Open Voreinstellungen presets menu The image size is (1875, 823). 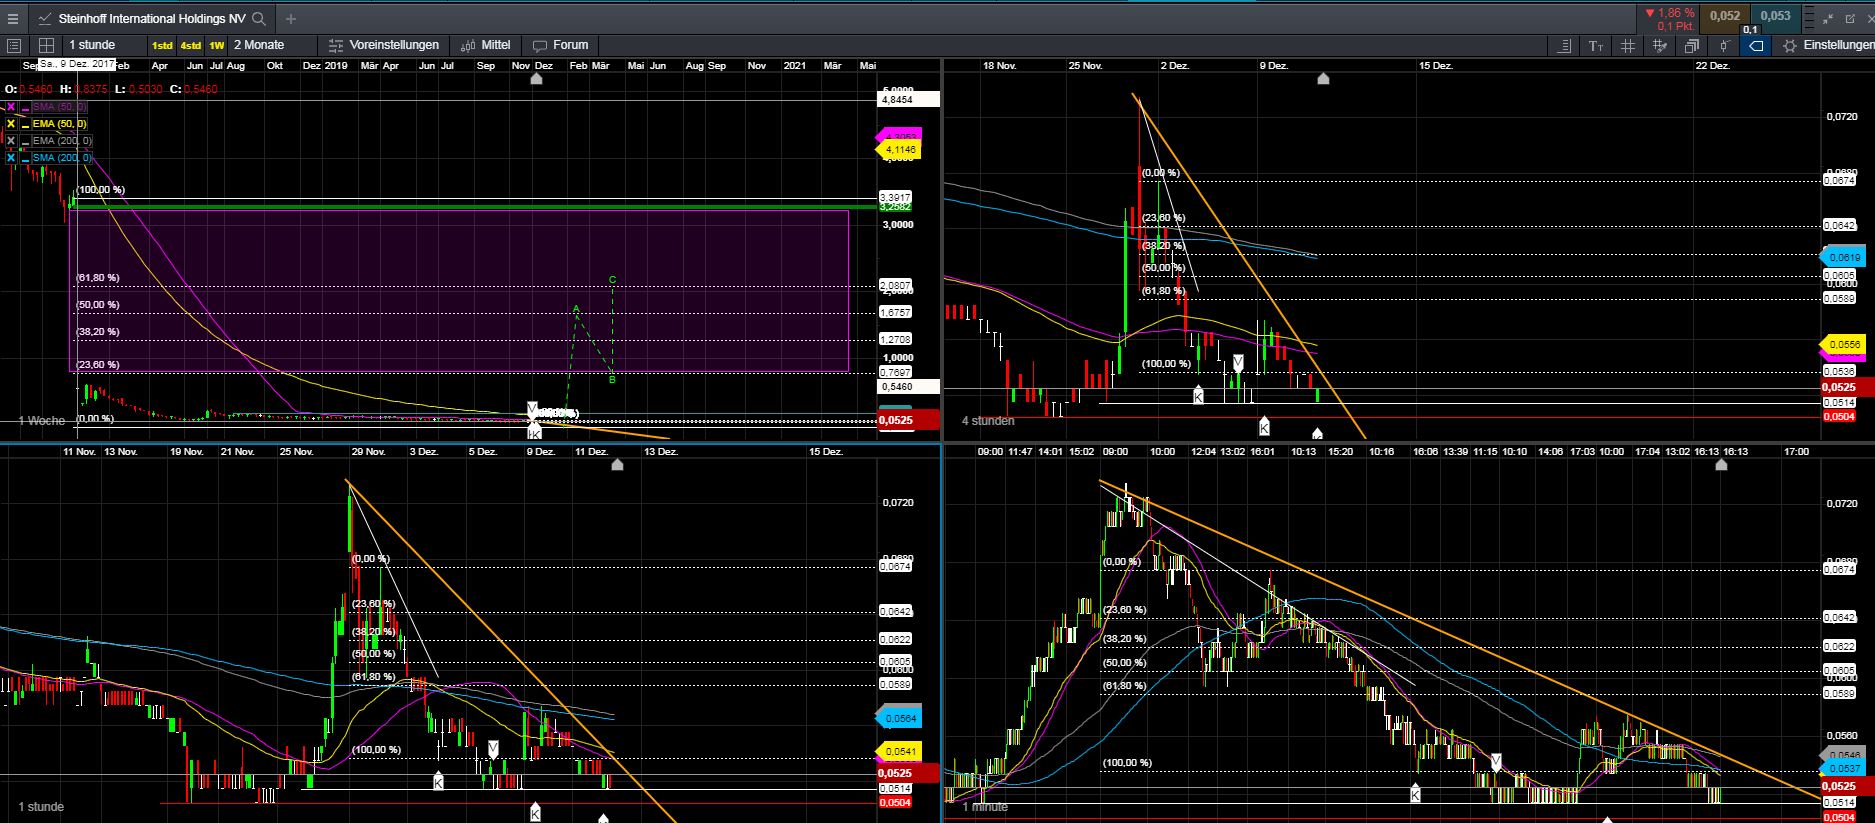pyautogui.click(x=384, y=45)
